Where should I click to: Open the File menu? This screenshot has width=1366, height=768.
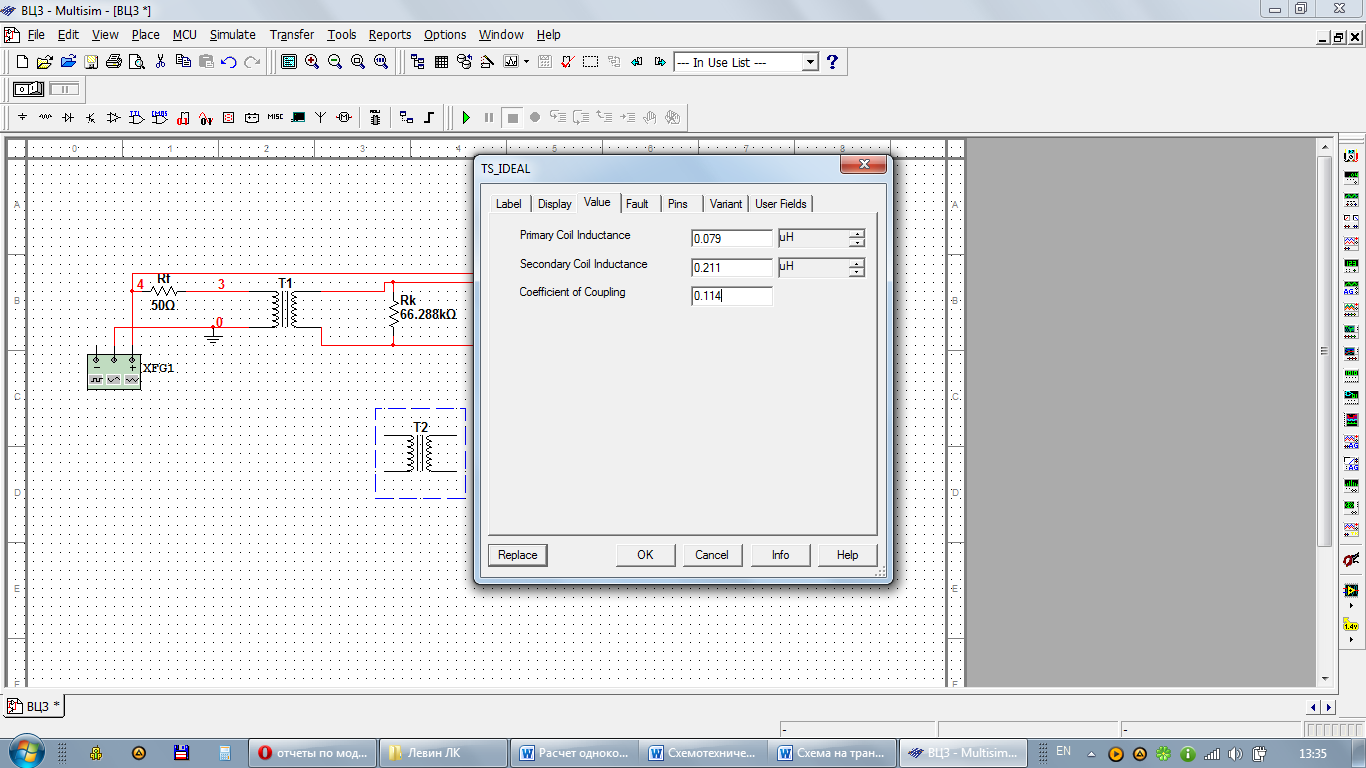coord(36,34)
